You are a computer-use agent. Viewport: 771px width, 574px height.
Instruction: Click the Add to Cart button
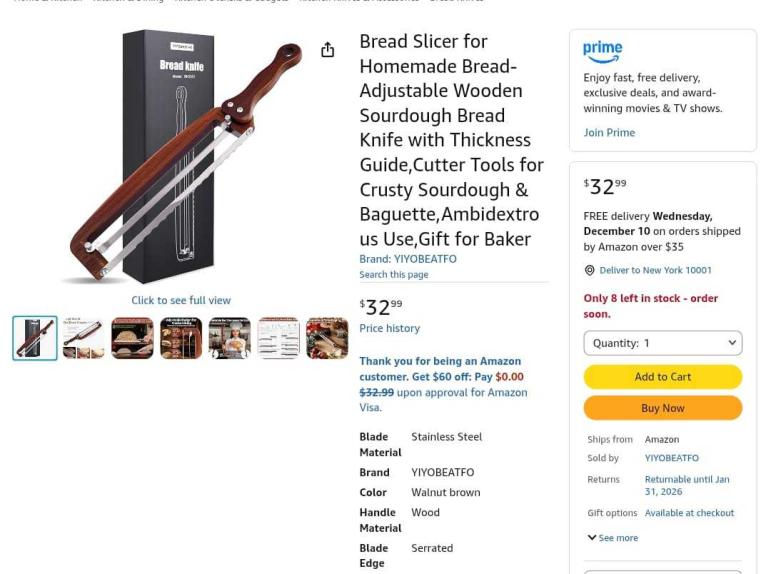[x=662, y=377]
